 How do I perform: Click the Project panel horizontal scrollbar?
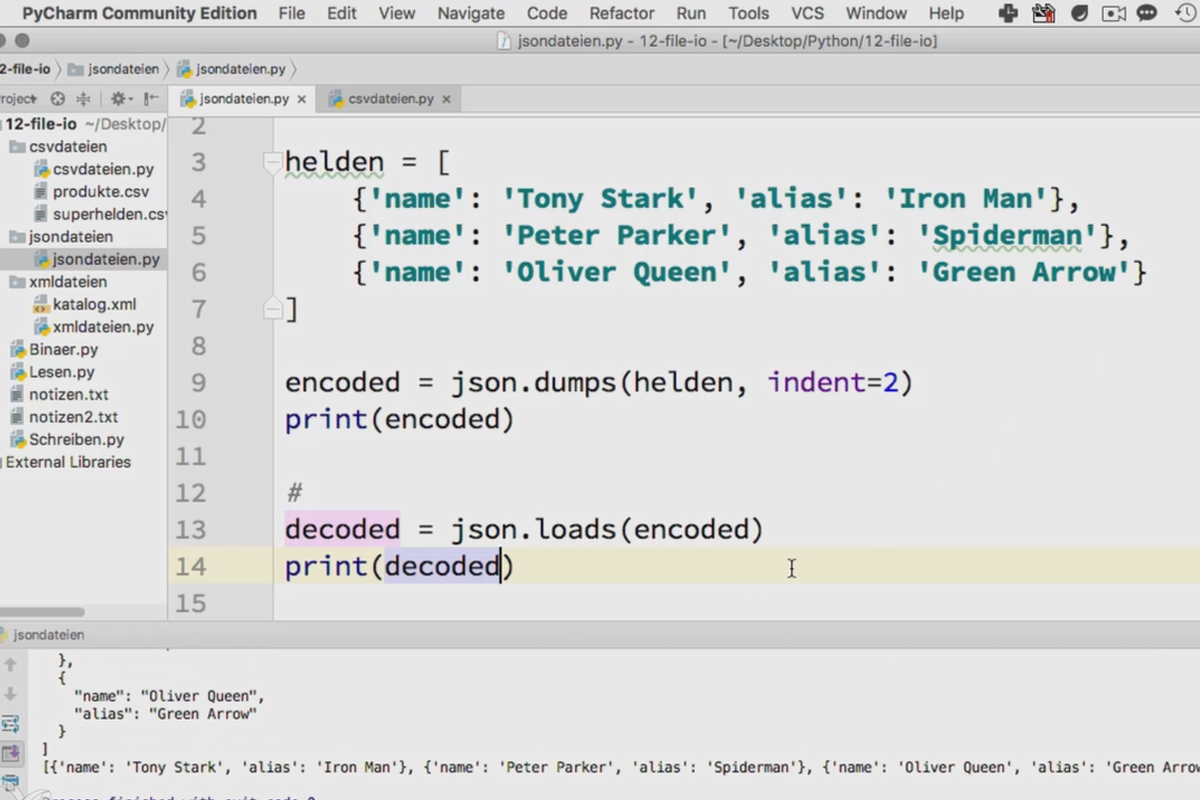tap(42, 612)
